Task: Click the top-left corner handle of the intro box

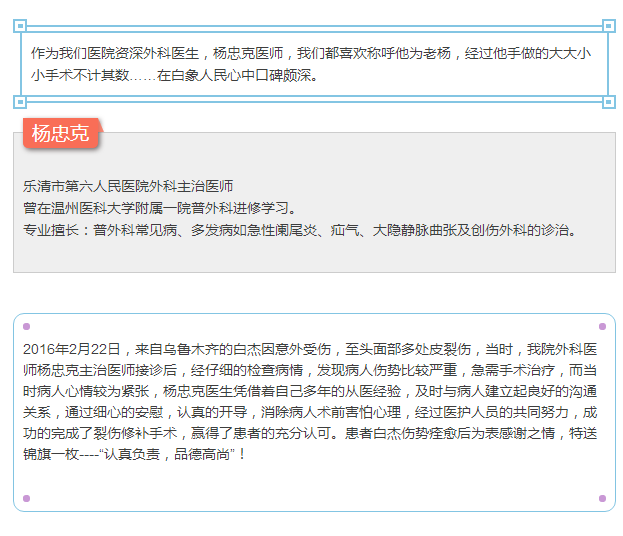Action: tap(20, 26)
